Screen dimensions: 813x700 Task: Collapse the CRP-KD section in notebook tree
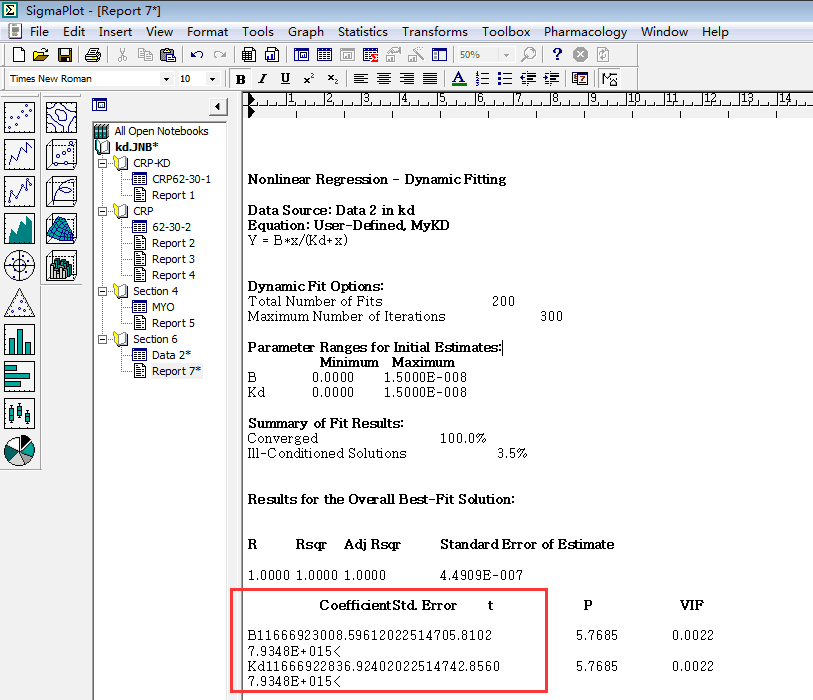(102, 163)
